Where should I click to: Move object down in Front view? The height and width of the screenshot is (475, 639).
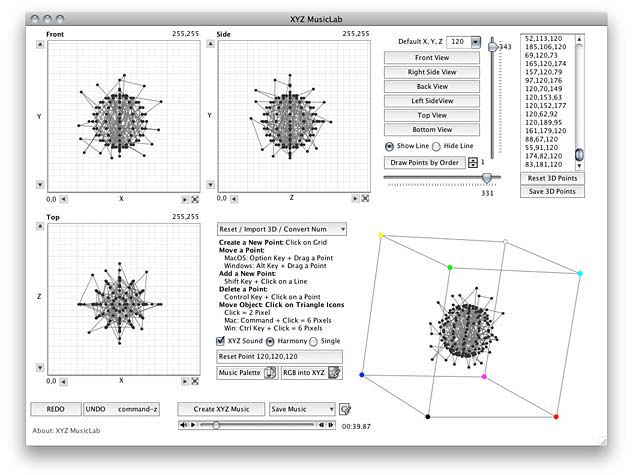pyautogui.click(x=40, y=185)
